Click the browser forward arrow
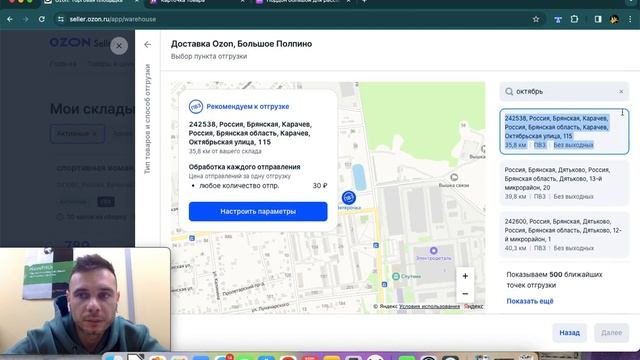This screenshot has height=360, width=640. [x=25, y=19]
